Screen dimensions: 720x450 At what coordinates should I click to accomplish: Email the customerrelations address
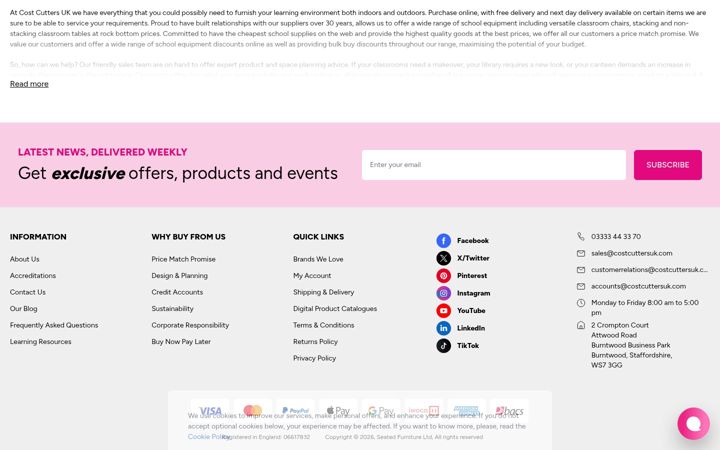649,270
